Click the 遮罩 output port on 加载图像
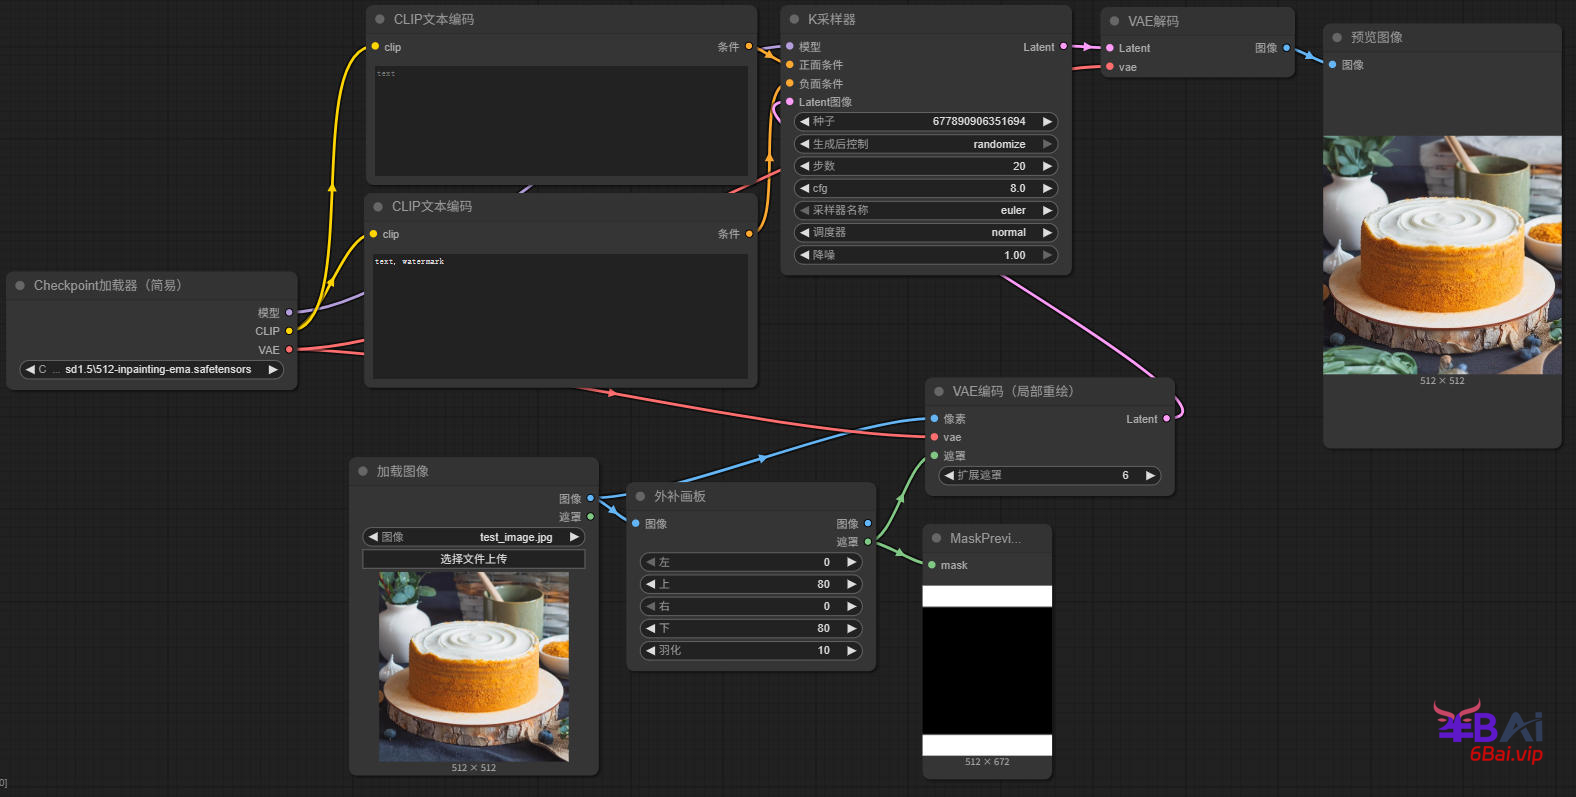1576x797 pixels. coord(590,517)
